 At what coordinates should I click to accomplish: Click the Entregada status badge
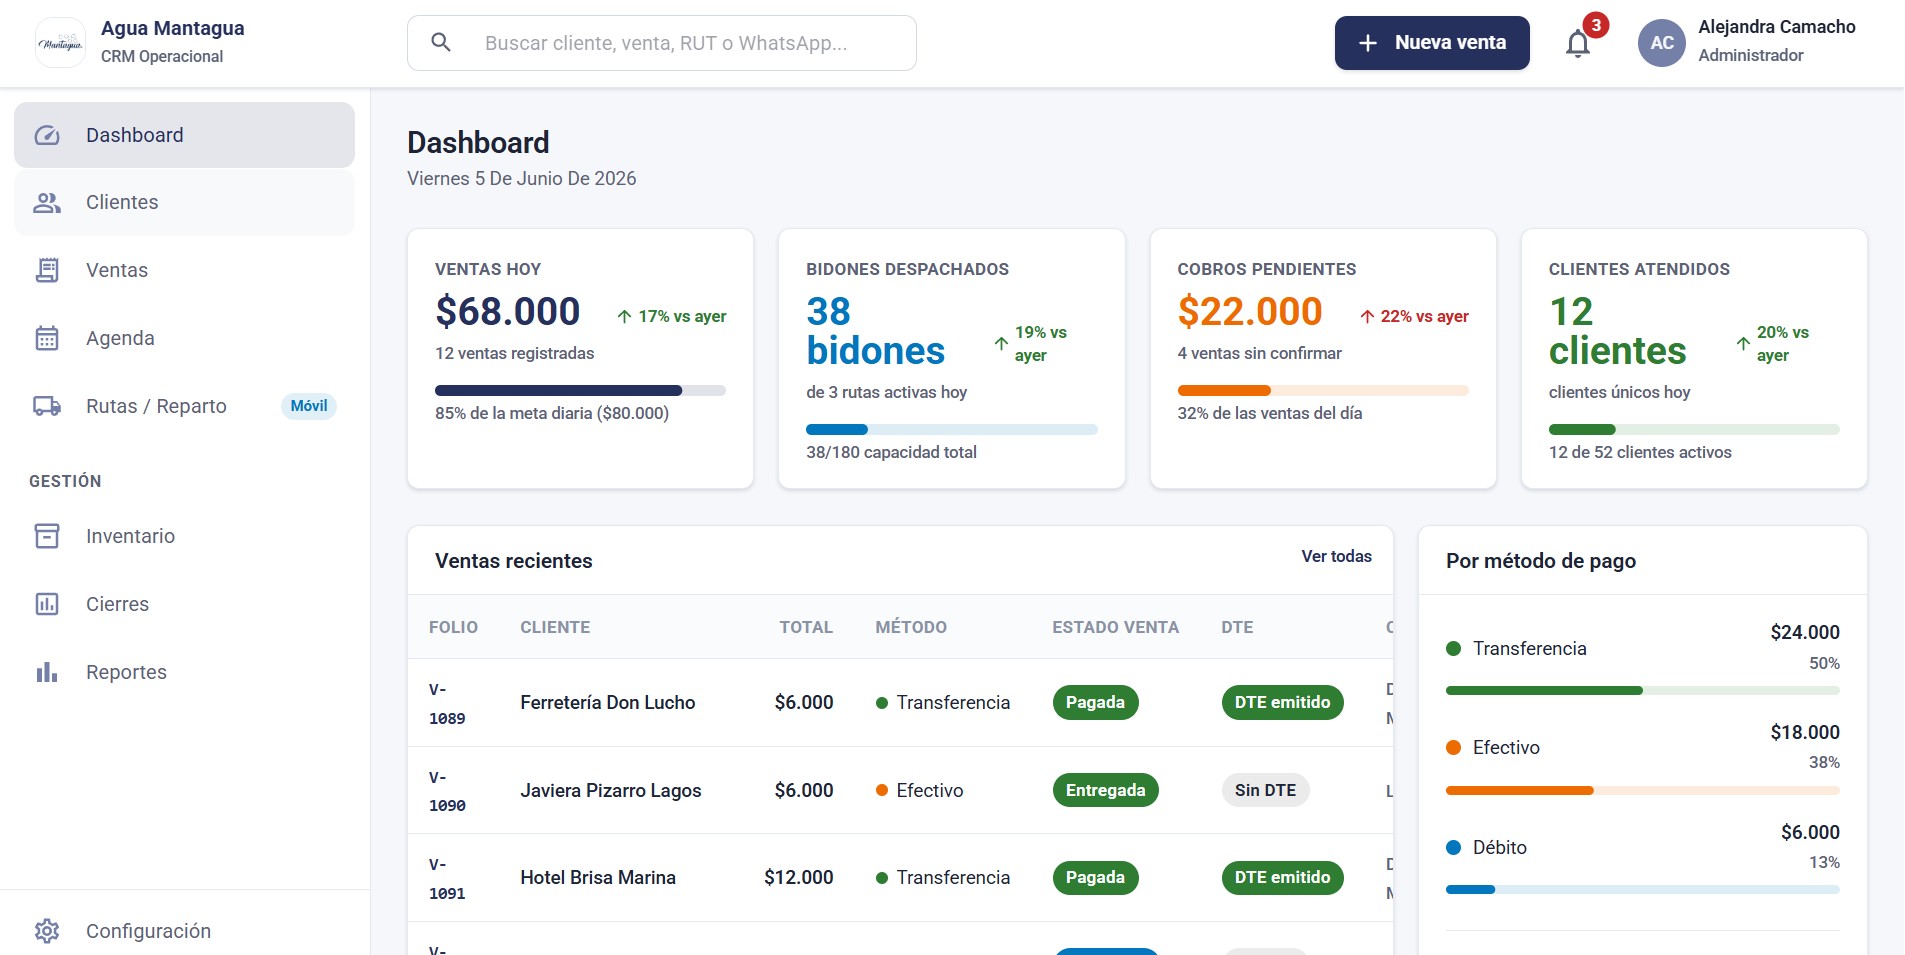point(1105,790)
